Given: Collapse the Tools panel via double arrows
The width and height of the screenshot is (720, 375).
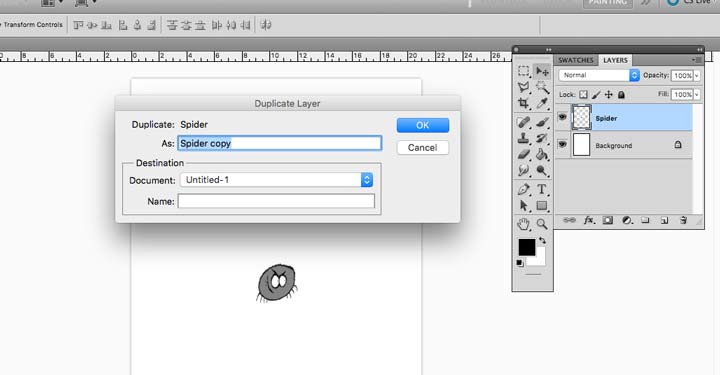Looking at the screenshot, I should pos(548,50).
